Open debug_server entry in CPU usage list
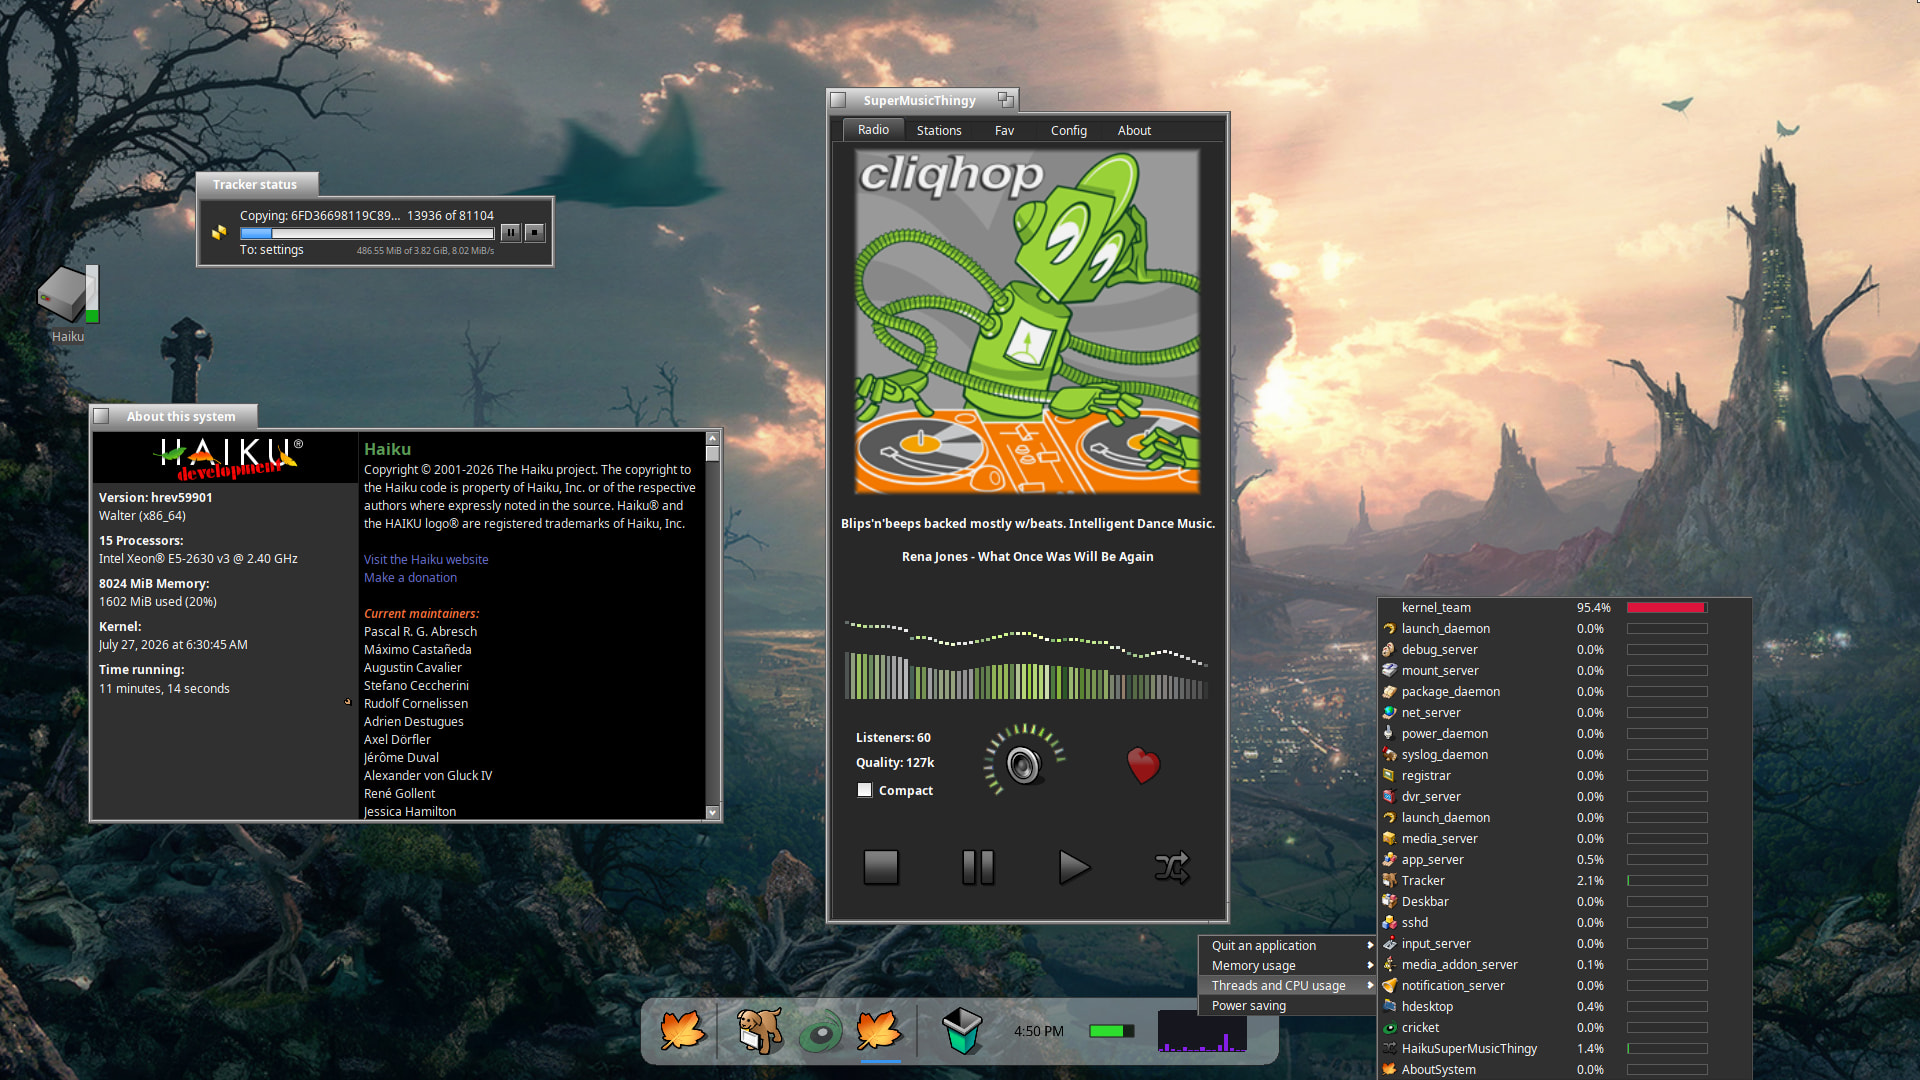The width and height of the screenshot is (1920, 1080). (1564, 650)
